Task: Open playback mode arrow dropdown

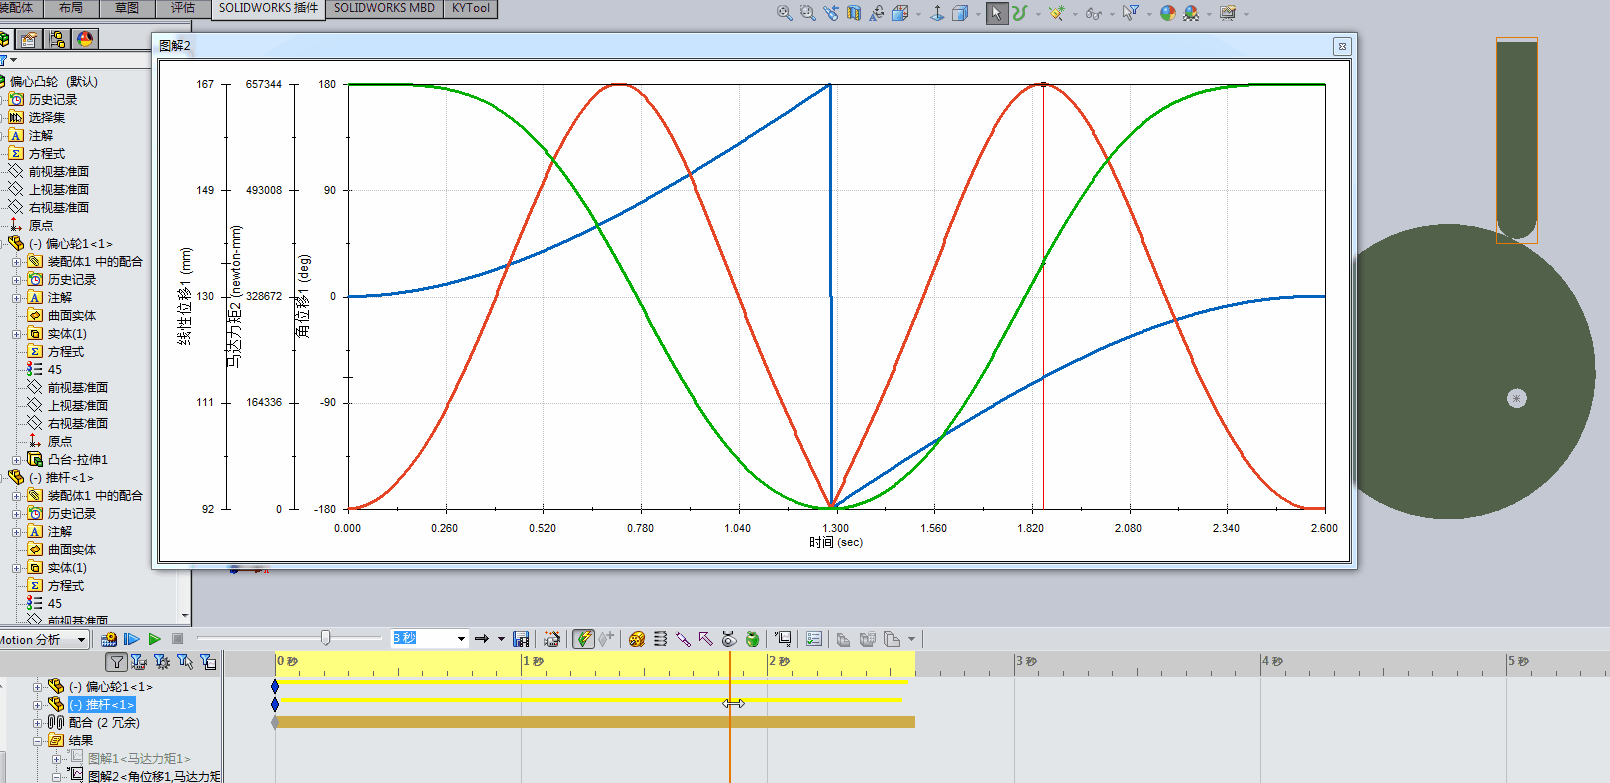Action: (x=501, y=639)
